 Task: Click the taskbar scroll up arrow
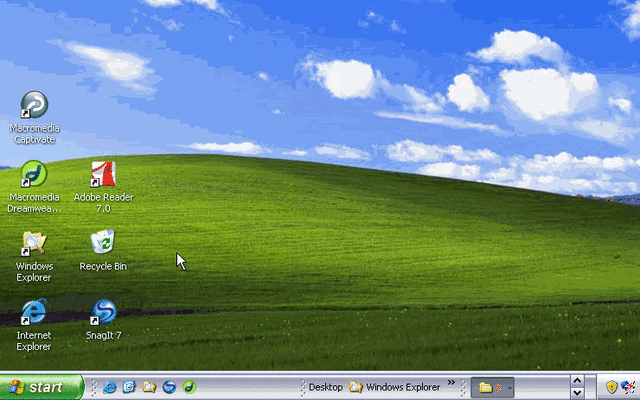coord(577,381)
